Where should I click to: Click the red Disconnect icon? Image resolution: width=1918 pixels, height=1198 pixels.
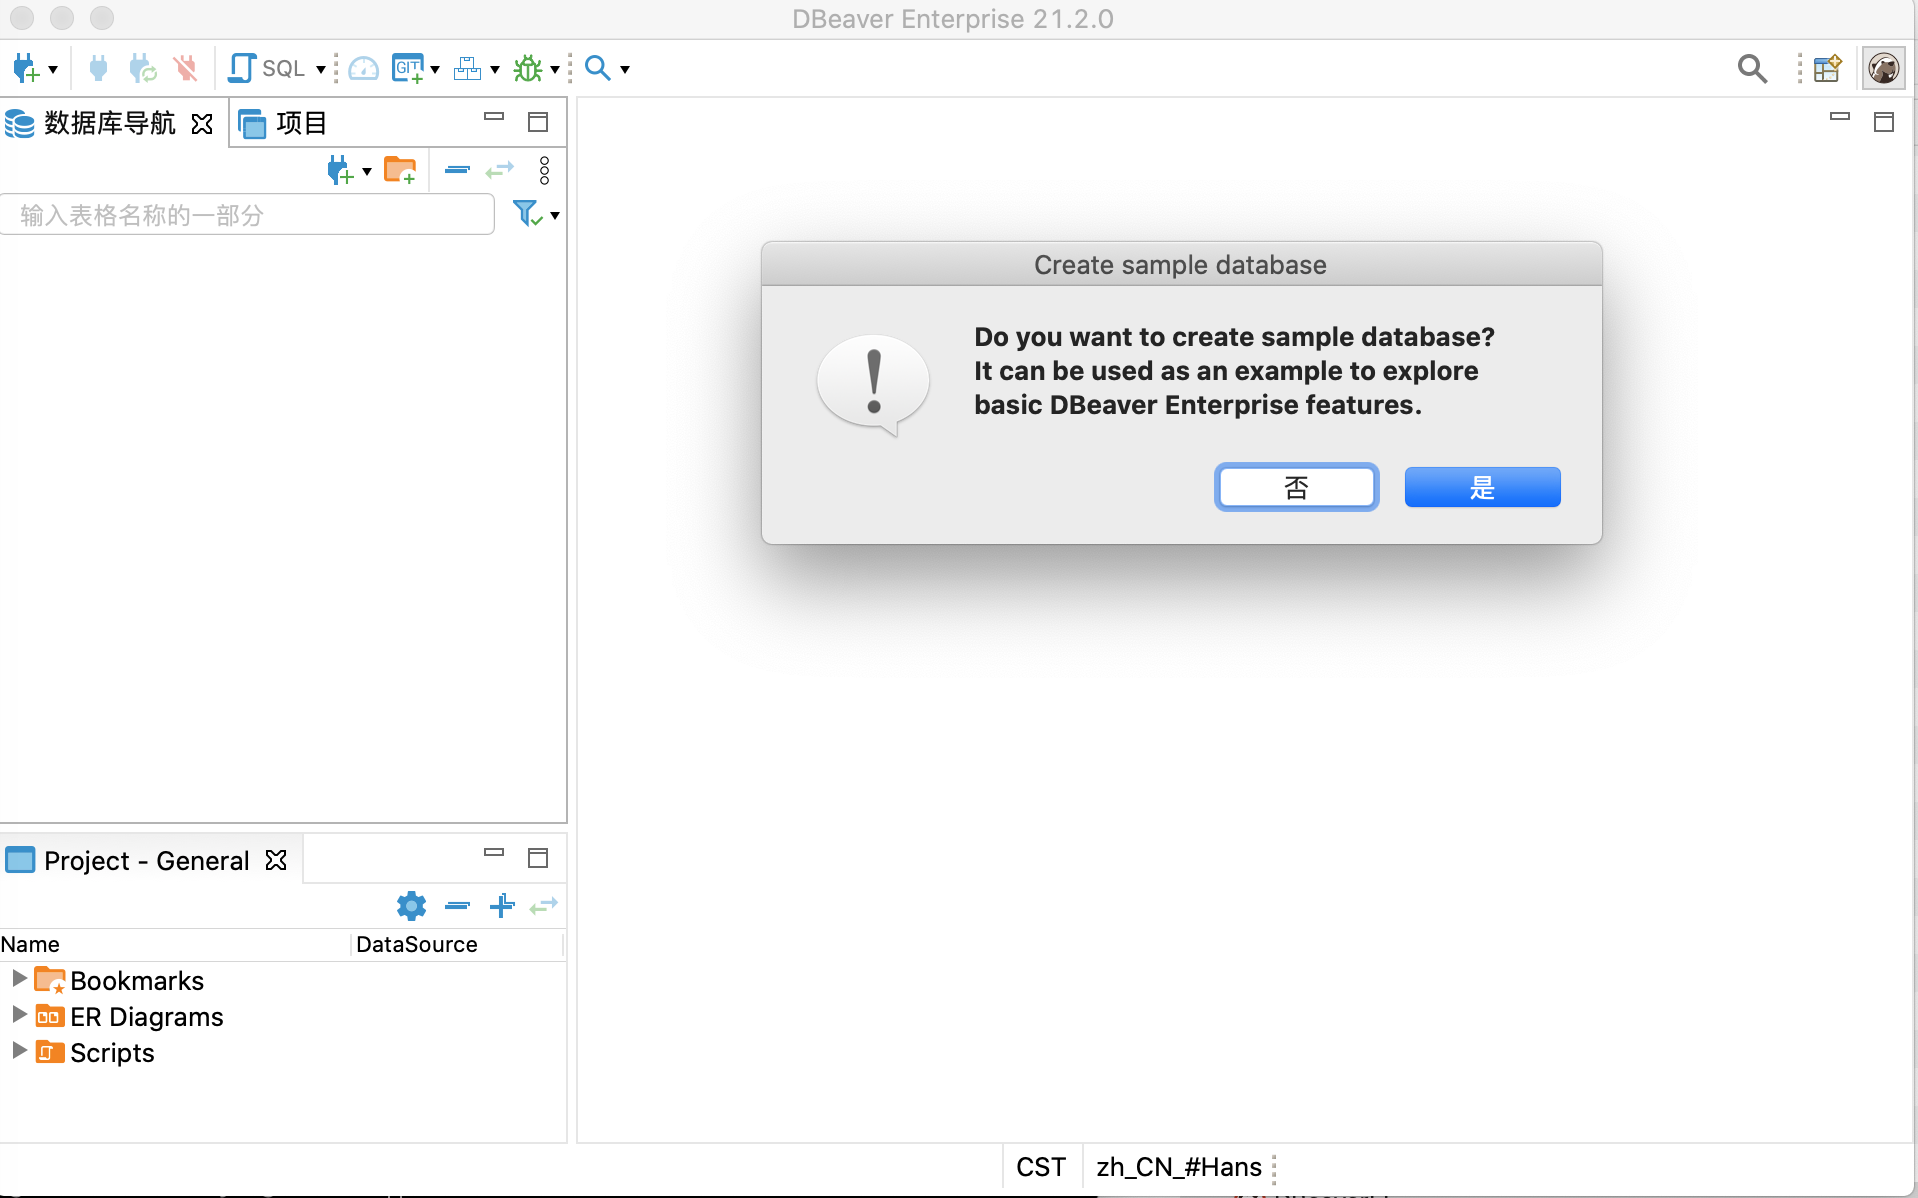click(x=186, y=68)
